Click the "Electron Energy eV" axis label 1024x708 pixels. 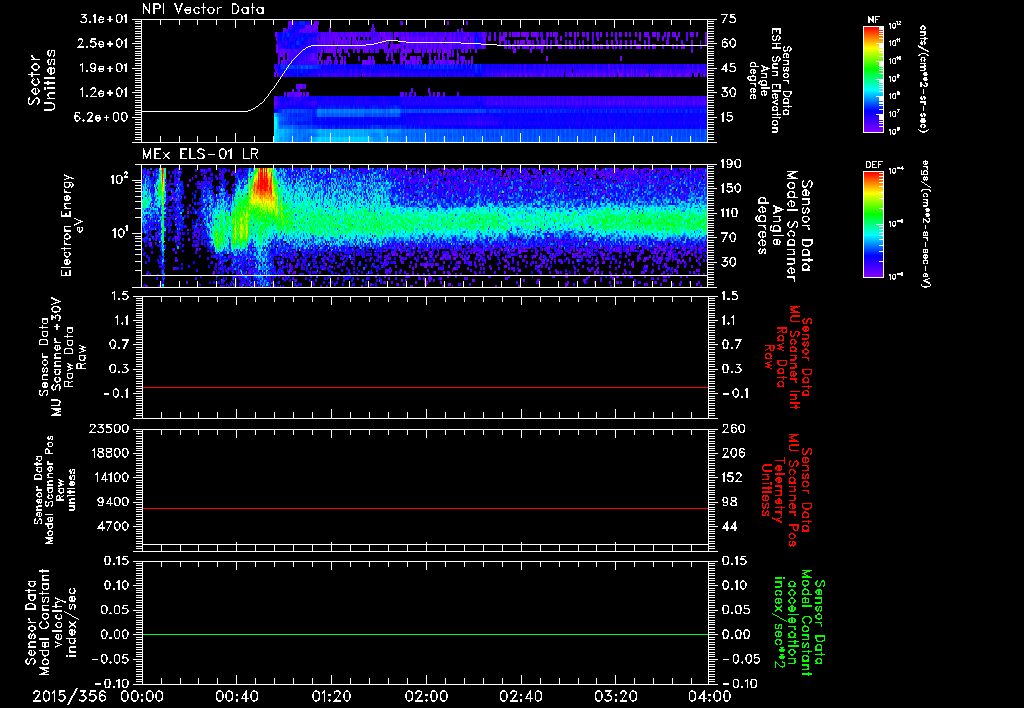[x=72, y=225]
